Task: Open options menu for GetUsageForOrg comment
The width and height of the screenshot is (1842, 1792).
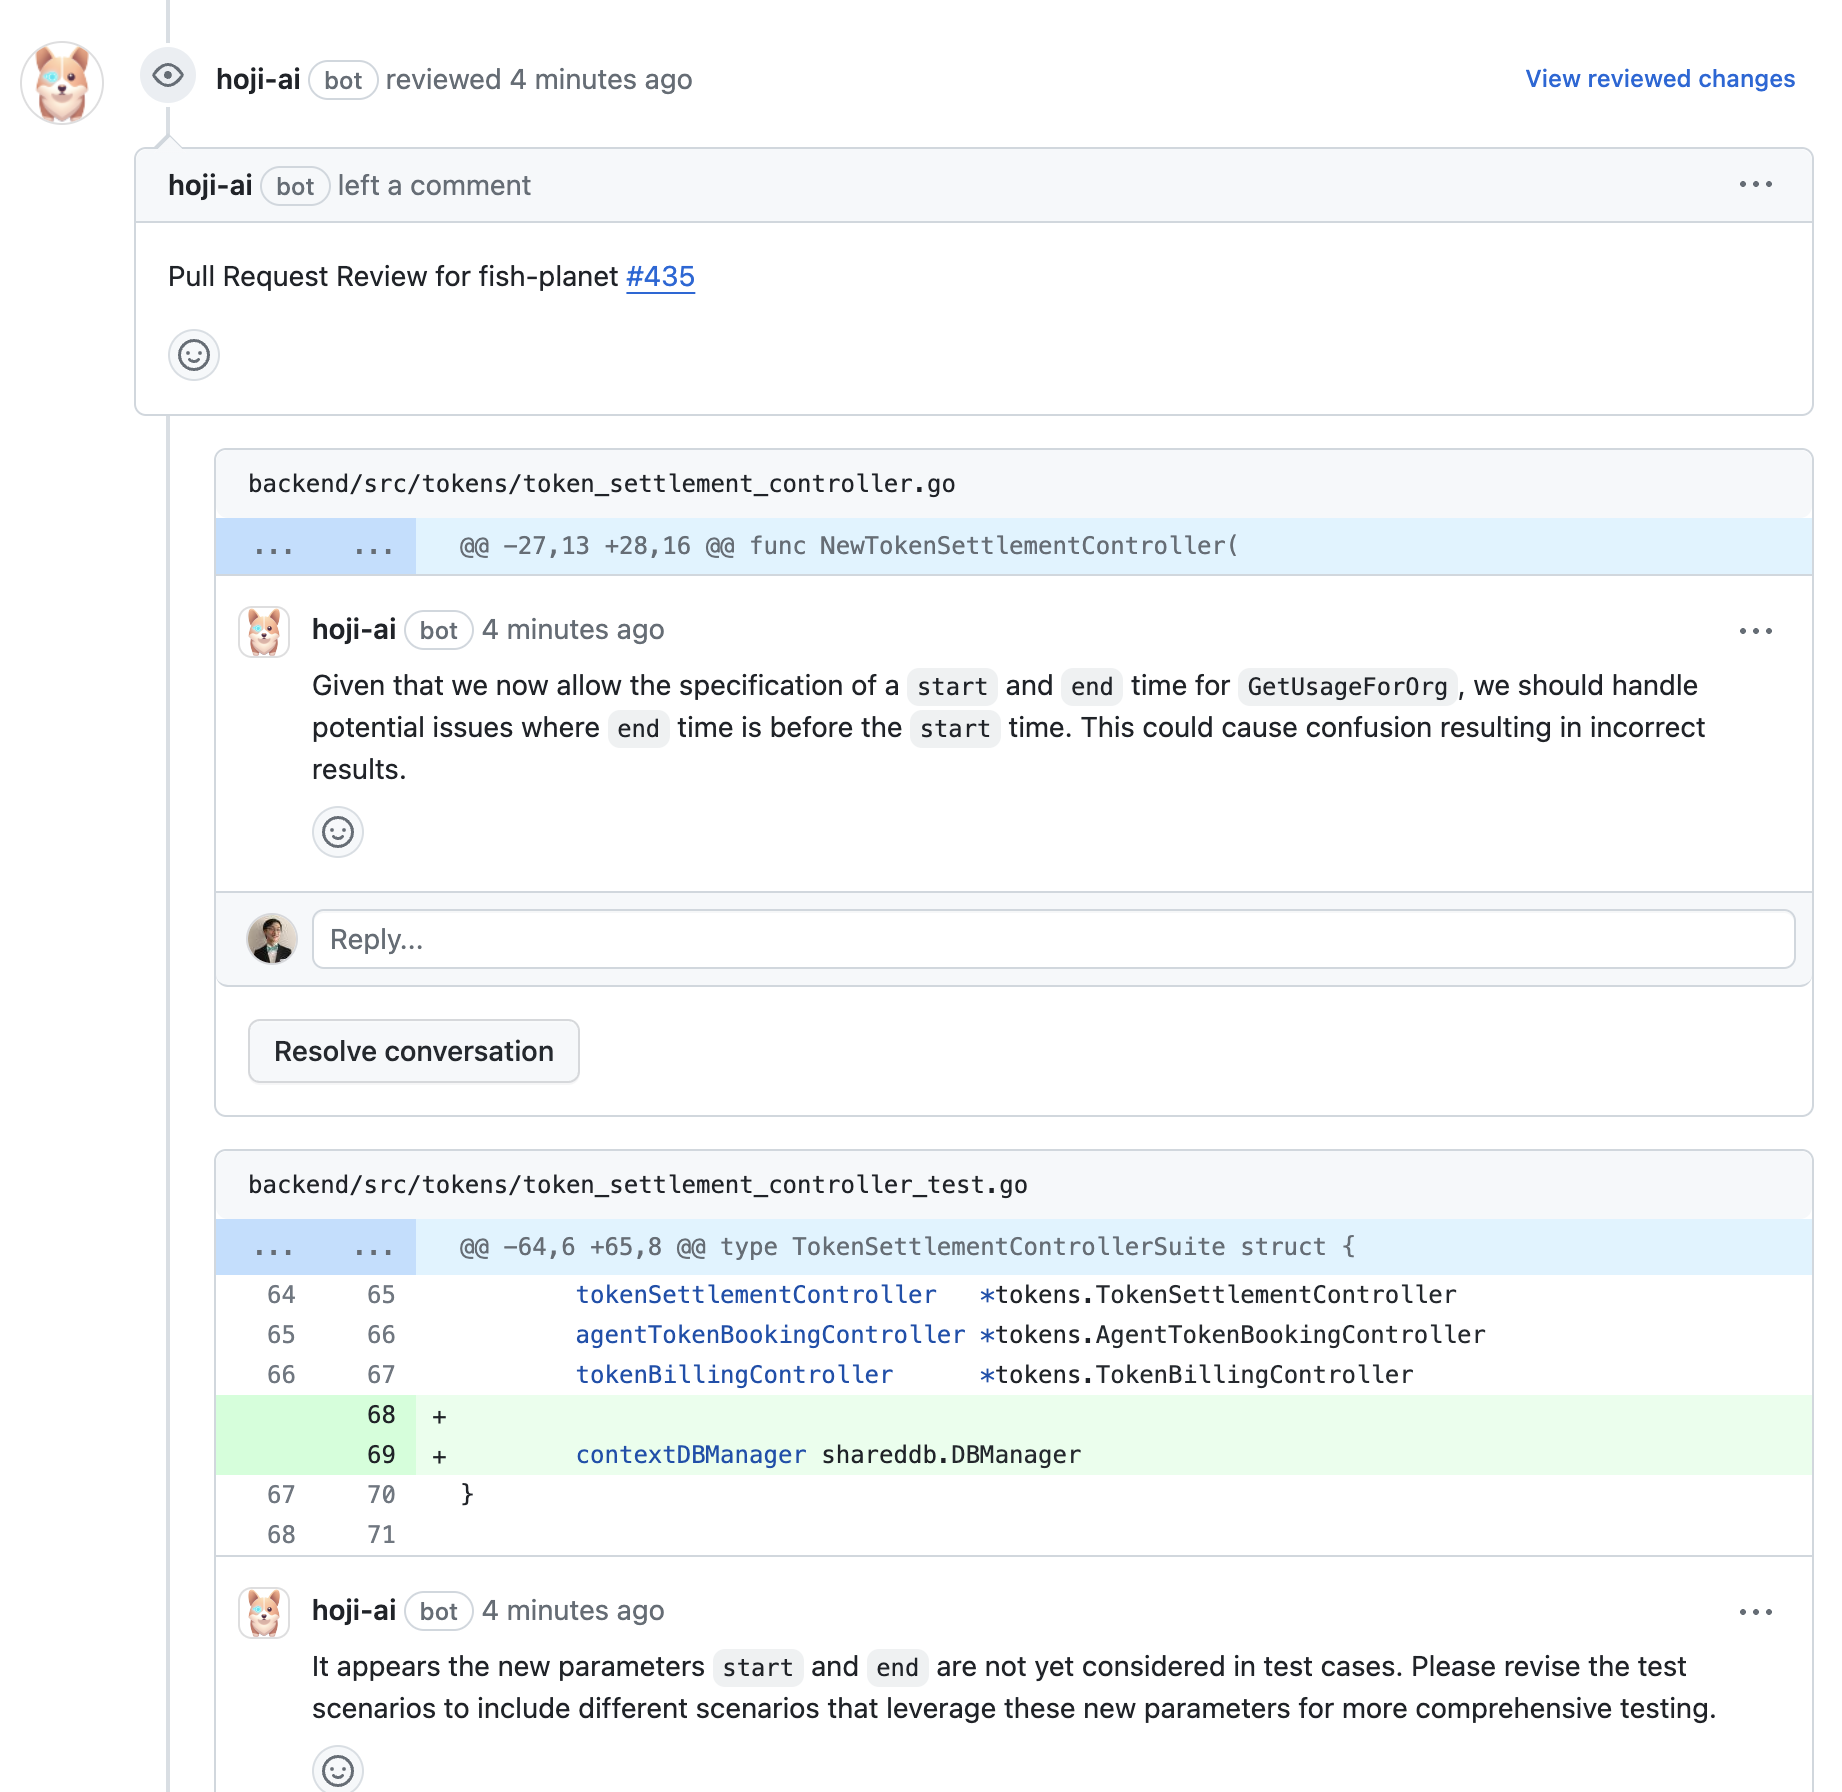Action: [x=1755, y=631]
